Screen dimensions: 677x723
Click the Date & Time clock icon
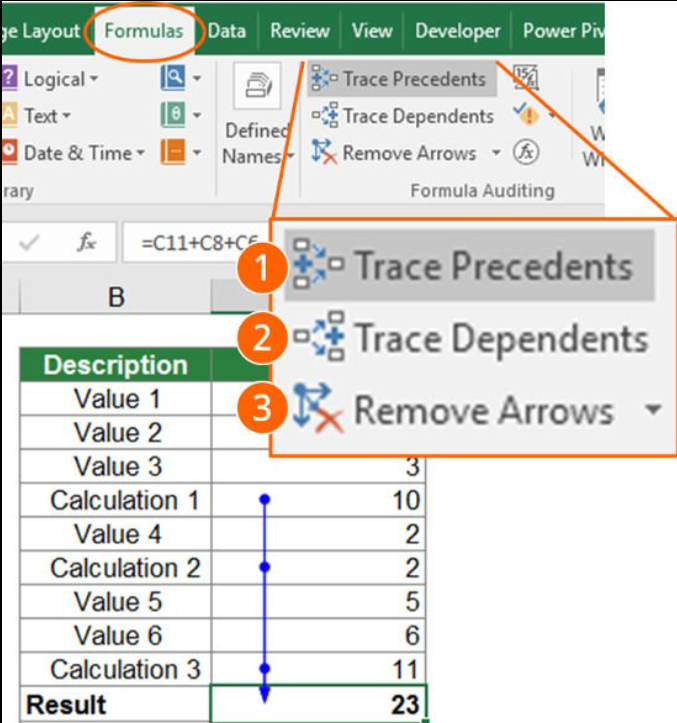click(9, 151)
